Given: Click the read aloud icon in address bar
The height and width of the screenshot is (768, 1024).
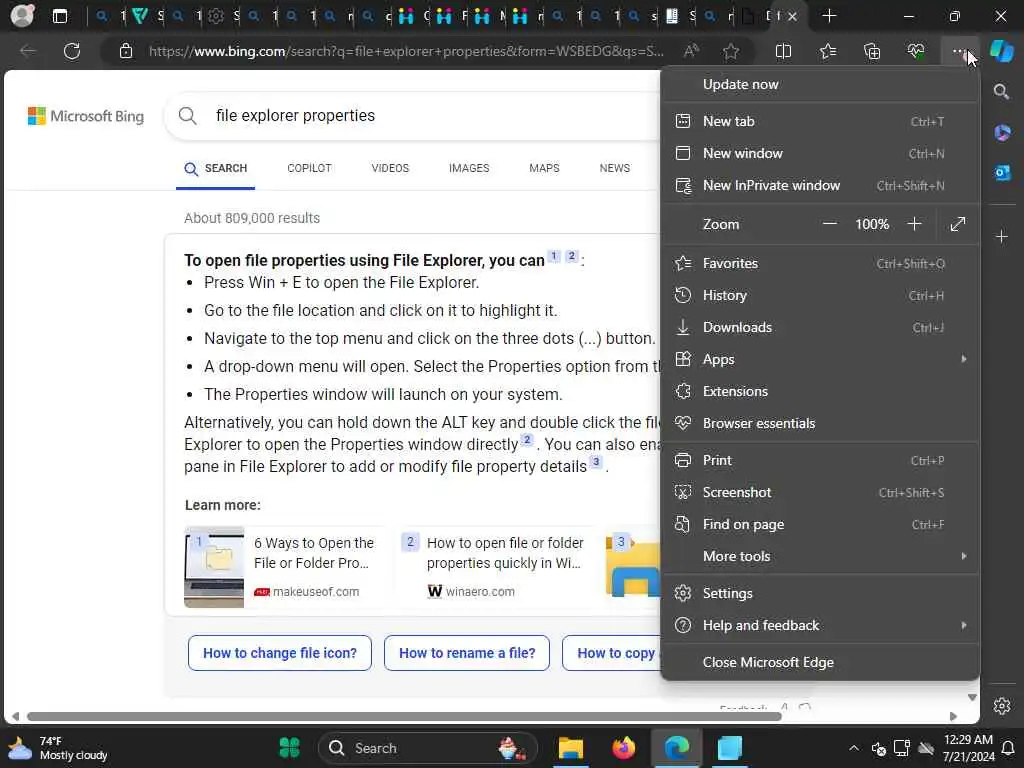Looking at the screenshot, I should pyautogui.click(x=691, y=51).
